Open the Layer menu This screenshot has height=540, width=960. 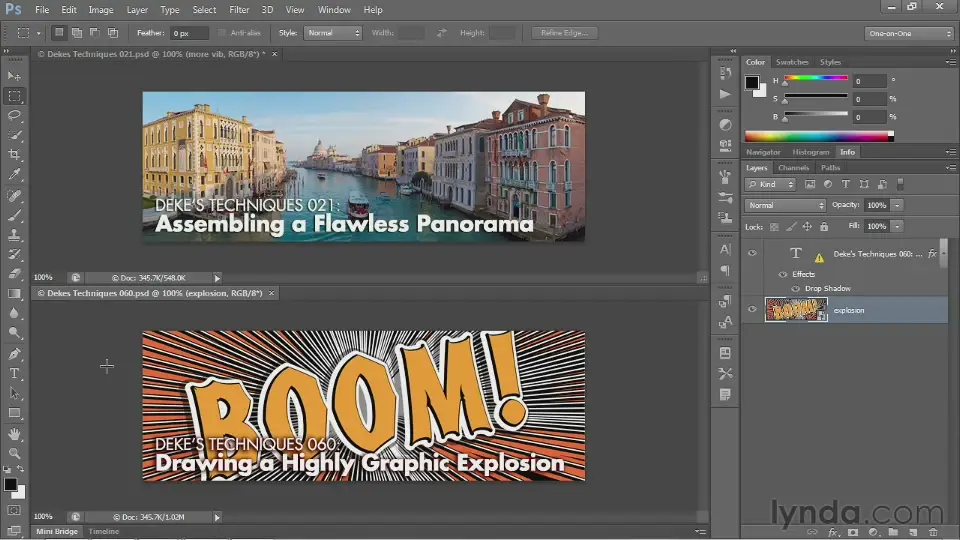137,10
